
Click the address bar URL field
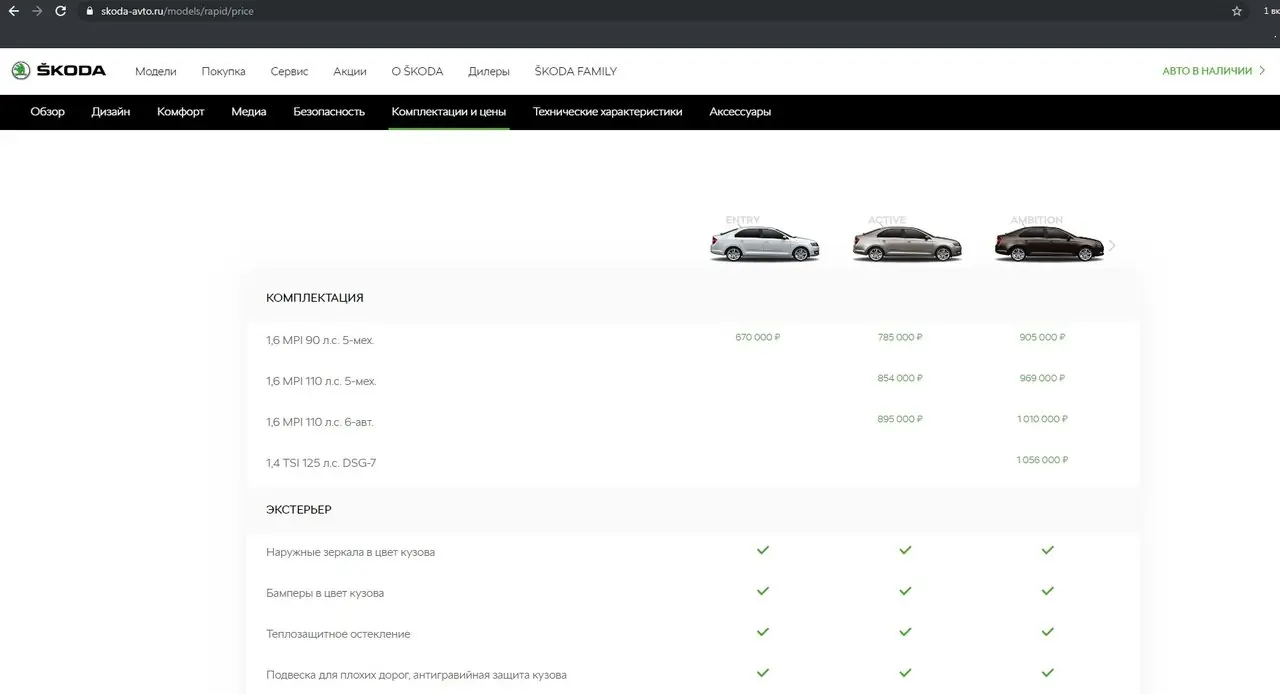pos(660,11)
